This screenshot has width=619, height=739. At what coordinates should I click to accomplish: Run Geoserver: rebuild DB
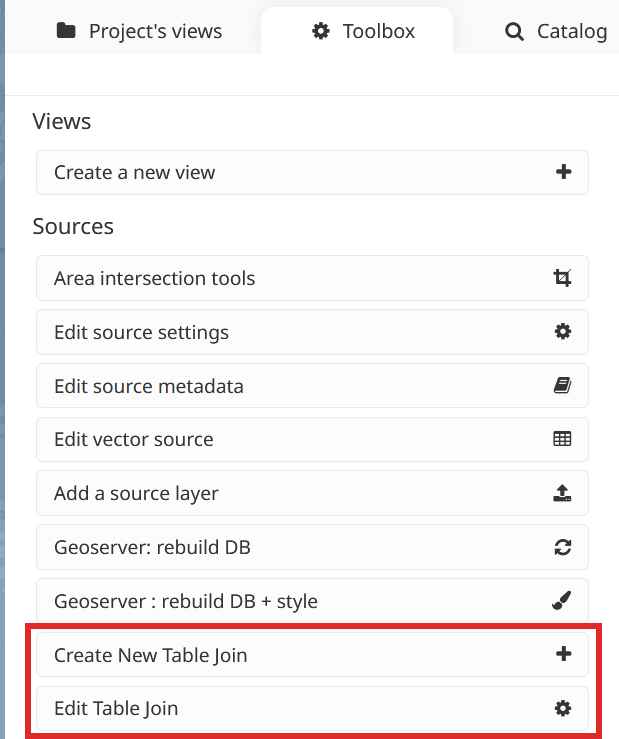tap(152, 547)
